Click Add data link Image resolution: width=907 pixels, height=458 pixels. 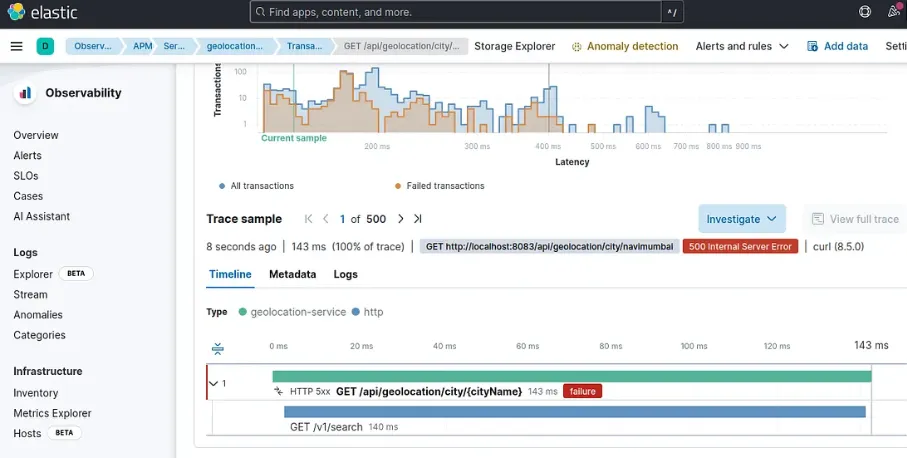click(838, 46)
